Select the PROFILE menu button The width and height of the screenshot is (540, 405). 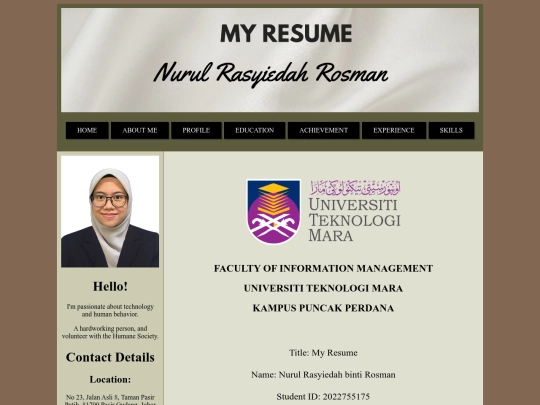click(x=196, y=131)
